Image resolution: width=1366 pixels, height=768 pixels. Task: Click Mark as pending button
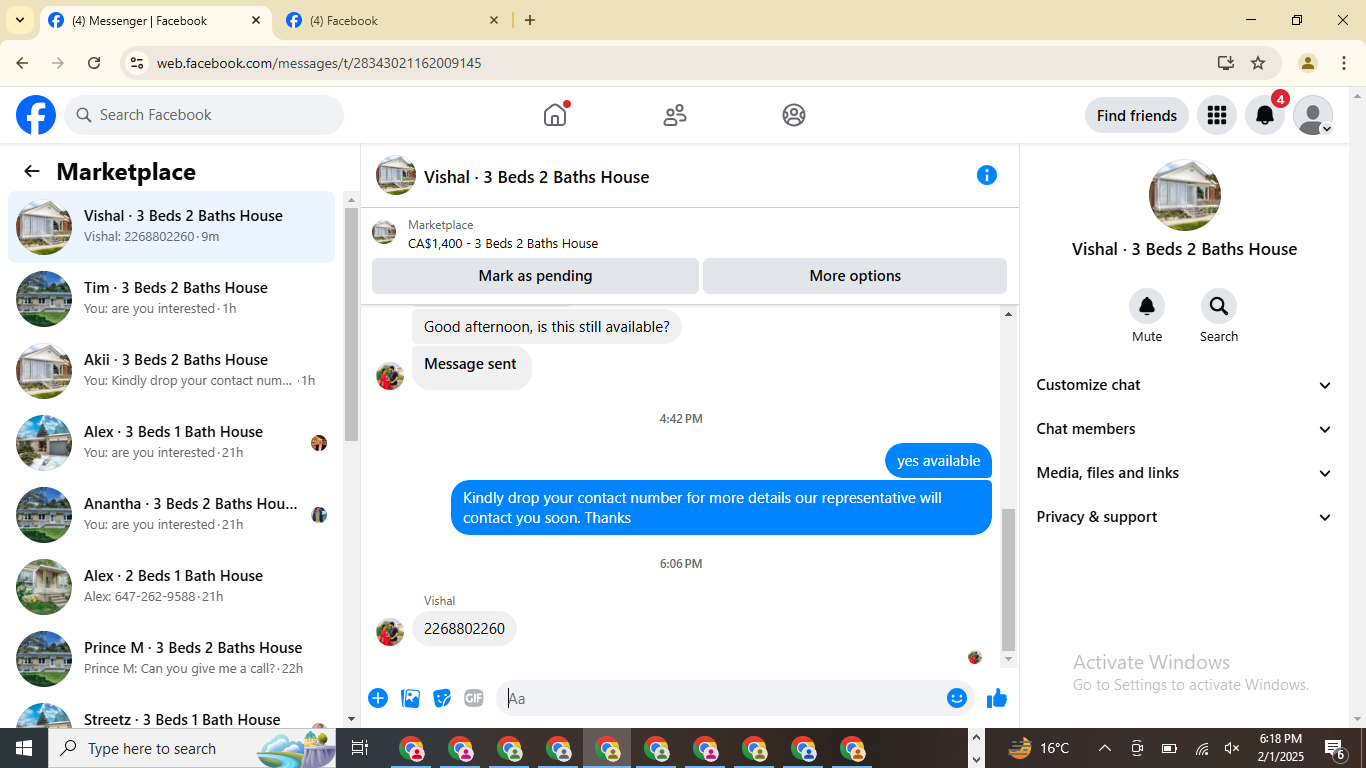[535, 276]
